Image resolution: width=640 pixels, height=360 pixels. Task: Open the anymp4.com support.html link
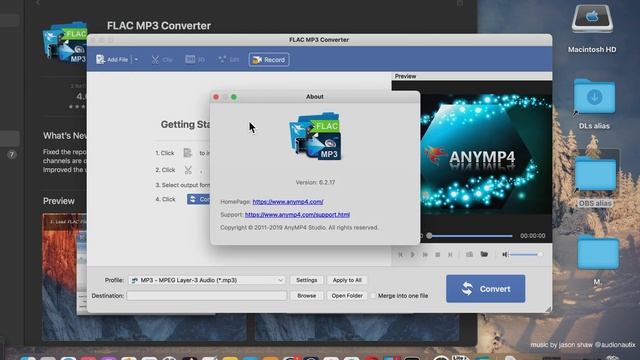pos(297,214)
